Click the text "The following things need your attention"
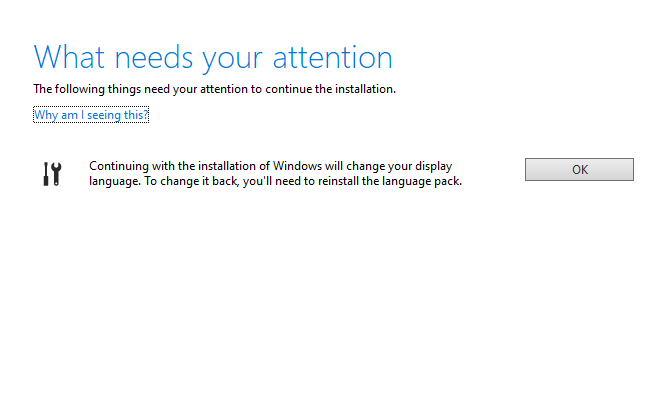Image resolution: width=670 pixels, height=419 pixels. [141, 89]
